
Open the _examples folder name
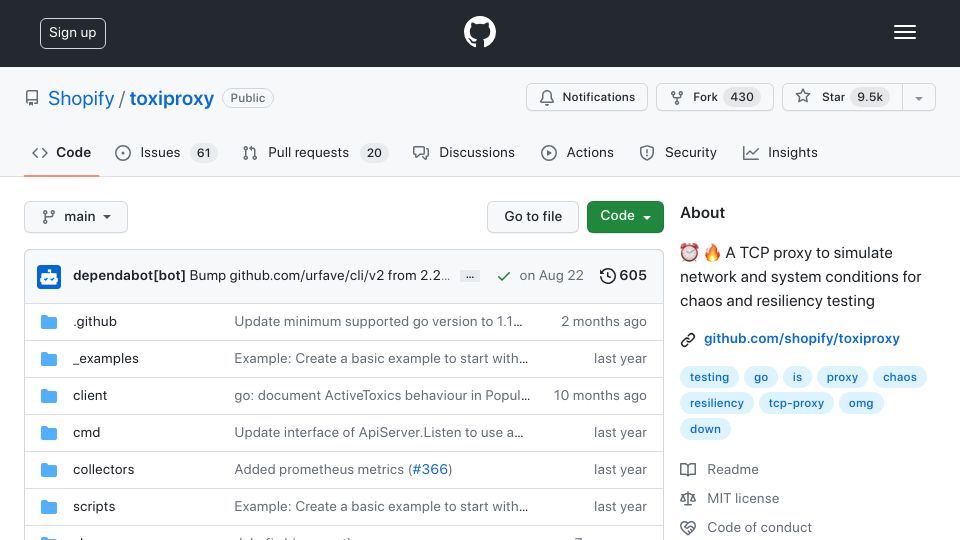[x=106, y=358]
